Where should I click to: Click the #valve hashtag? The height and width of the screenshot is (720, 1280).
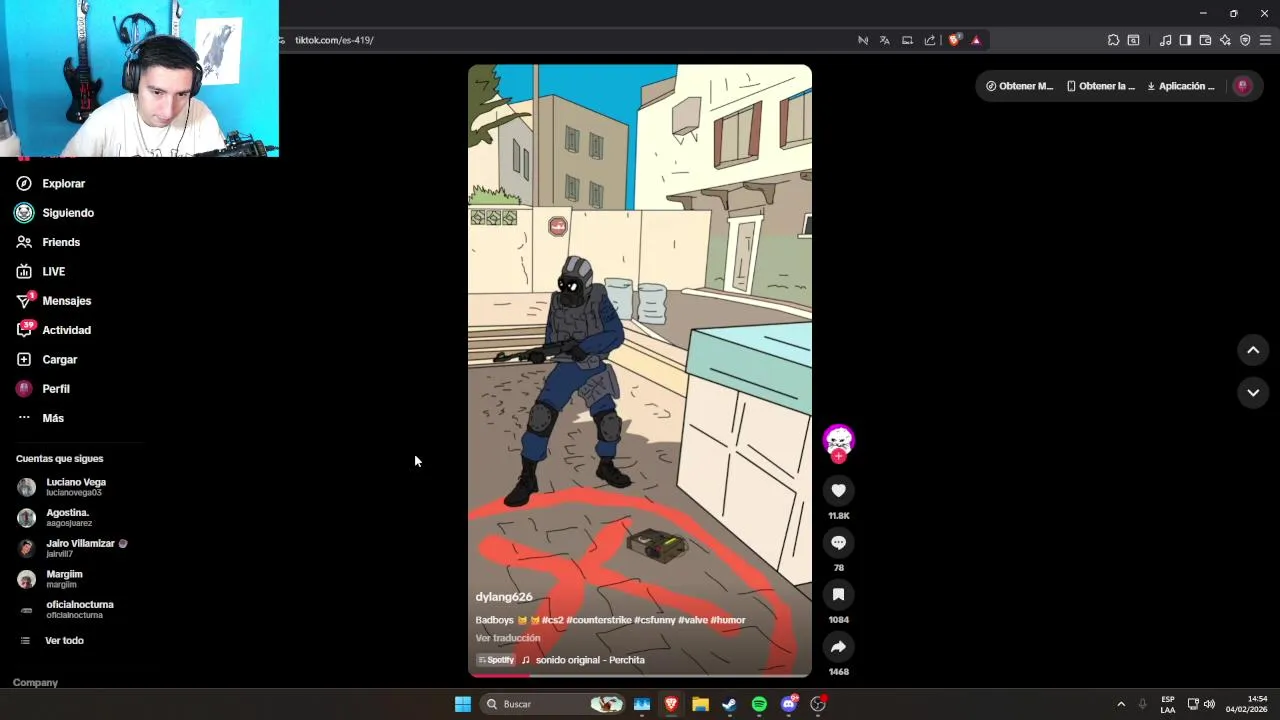pyautogui.click(x=693, y=620)
